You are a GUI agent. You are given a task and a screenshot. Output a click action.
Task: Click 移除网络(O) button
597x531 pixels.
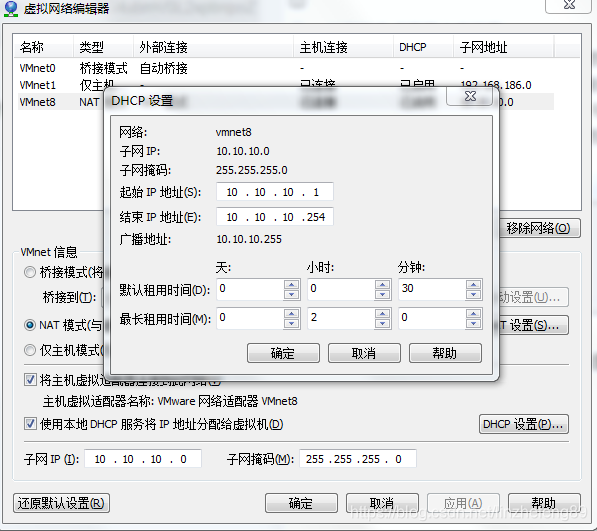coord(540,228)
